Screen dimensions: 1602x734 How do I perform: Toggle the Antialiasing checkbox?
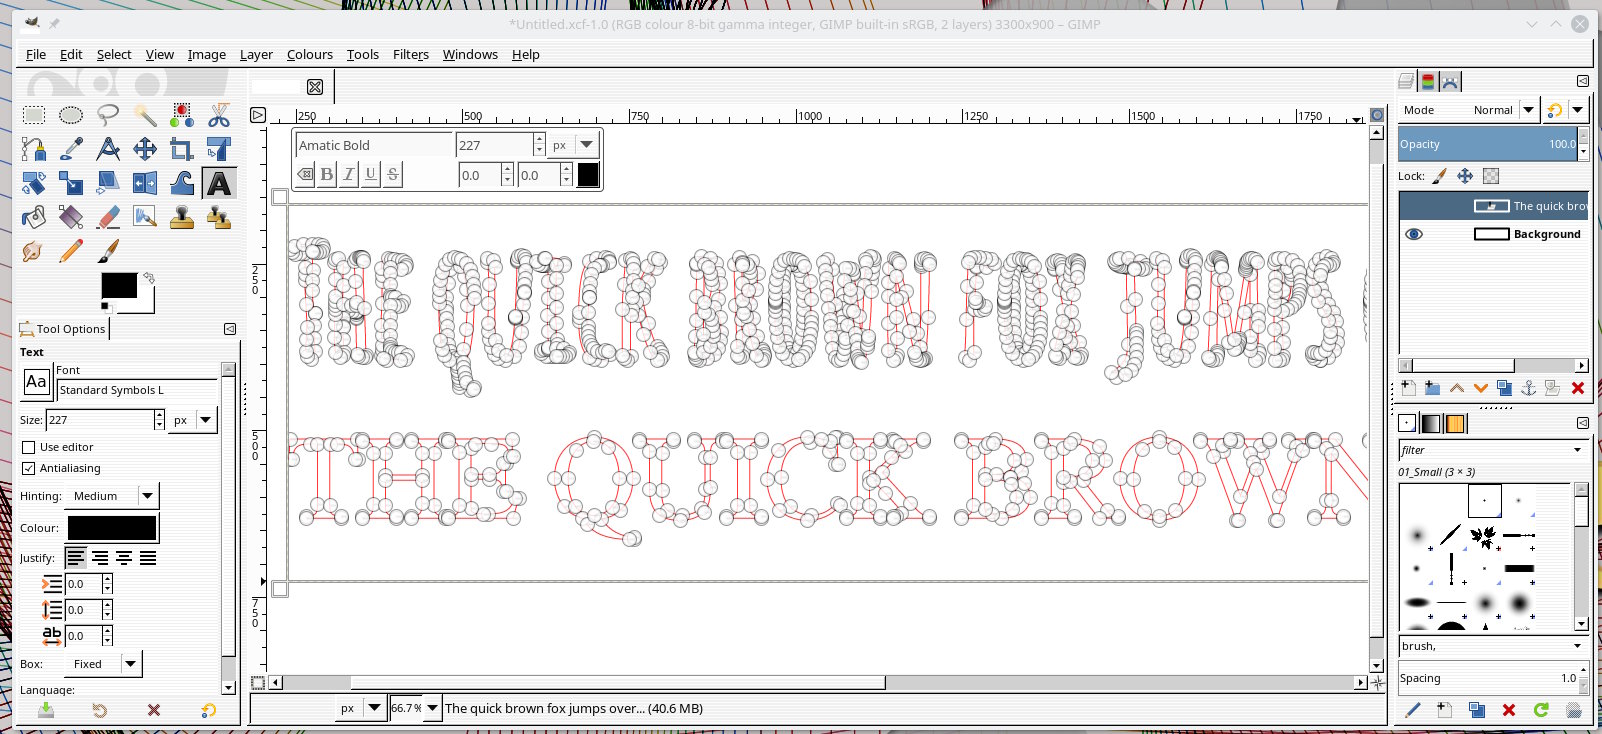coord(28,468)
